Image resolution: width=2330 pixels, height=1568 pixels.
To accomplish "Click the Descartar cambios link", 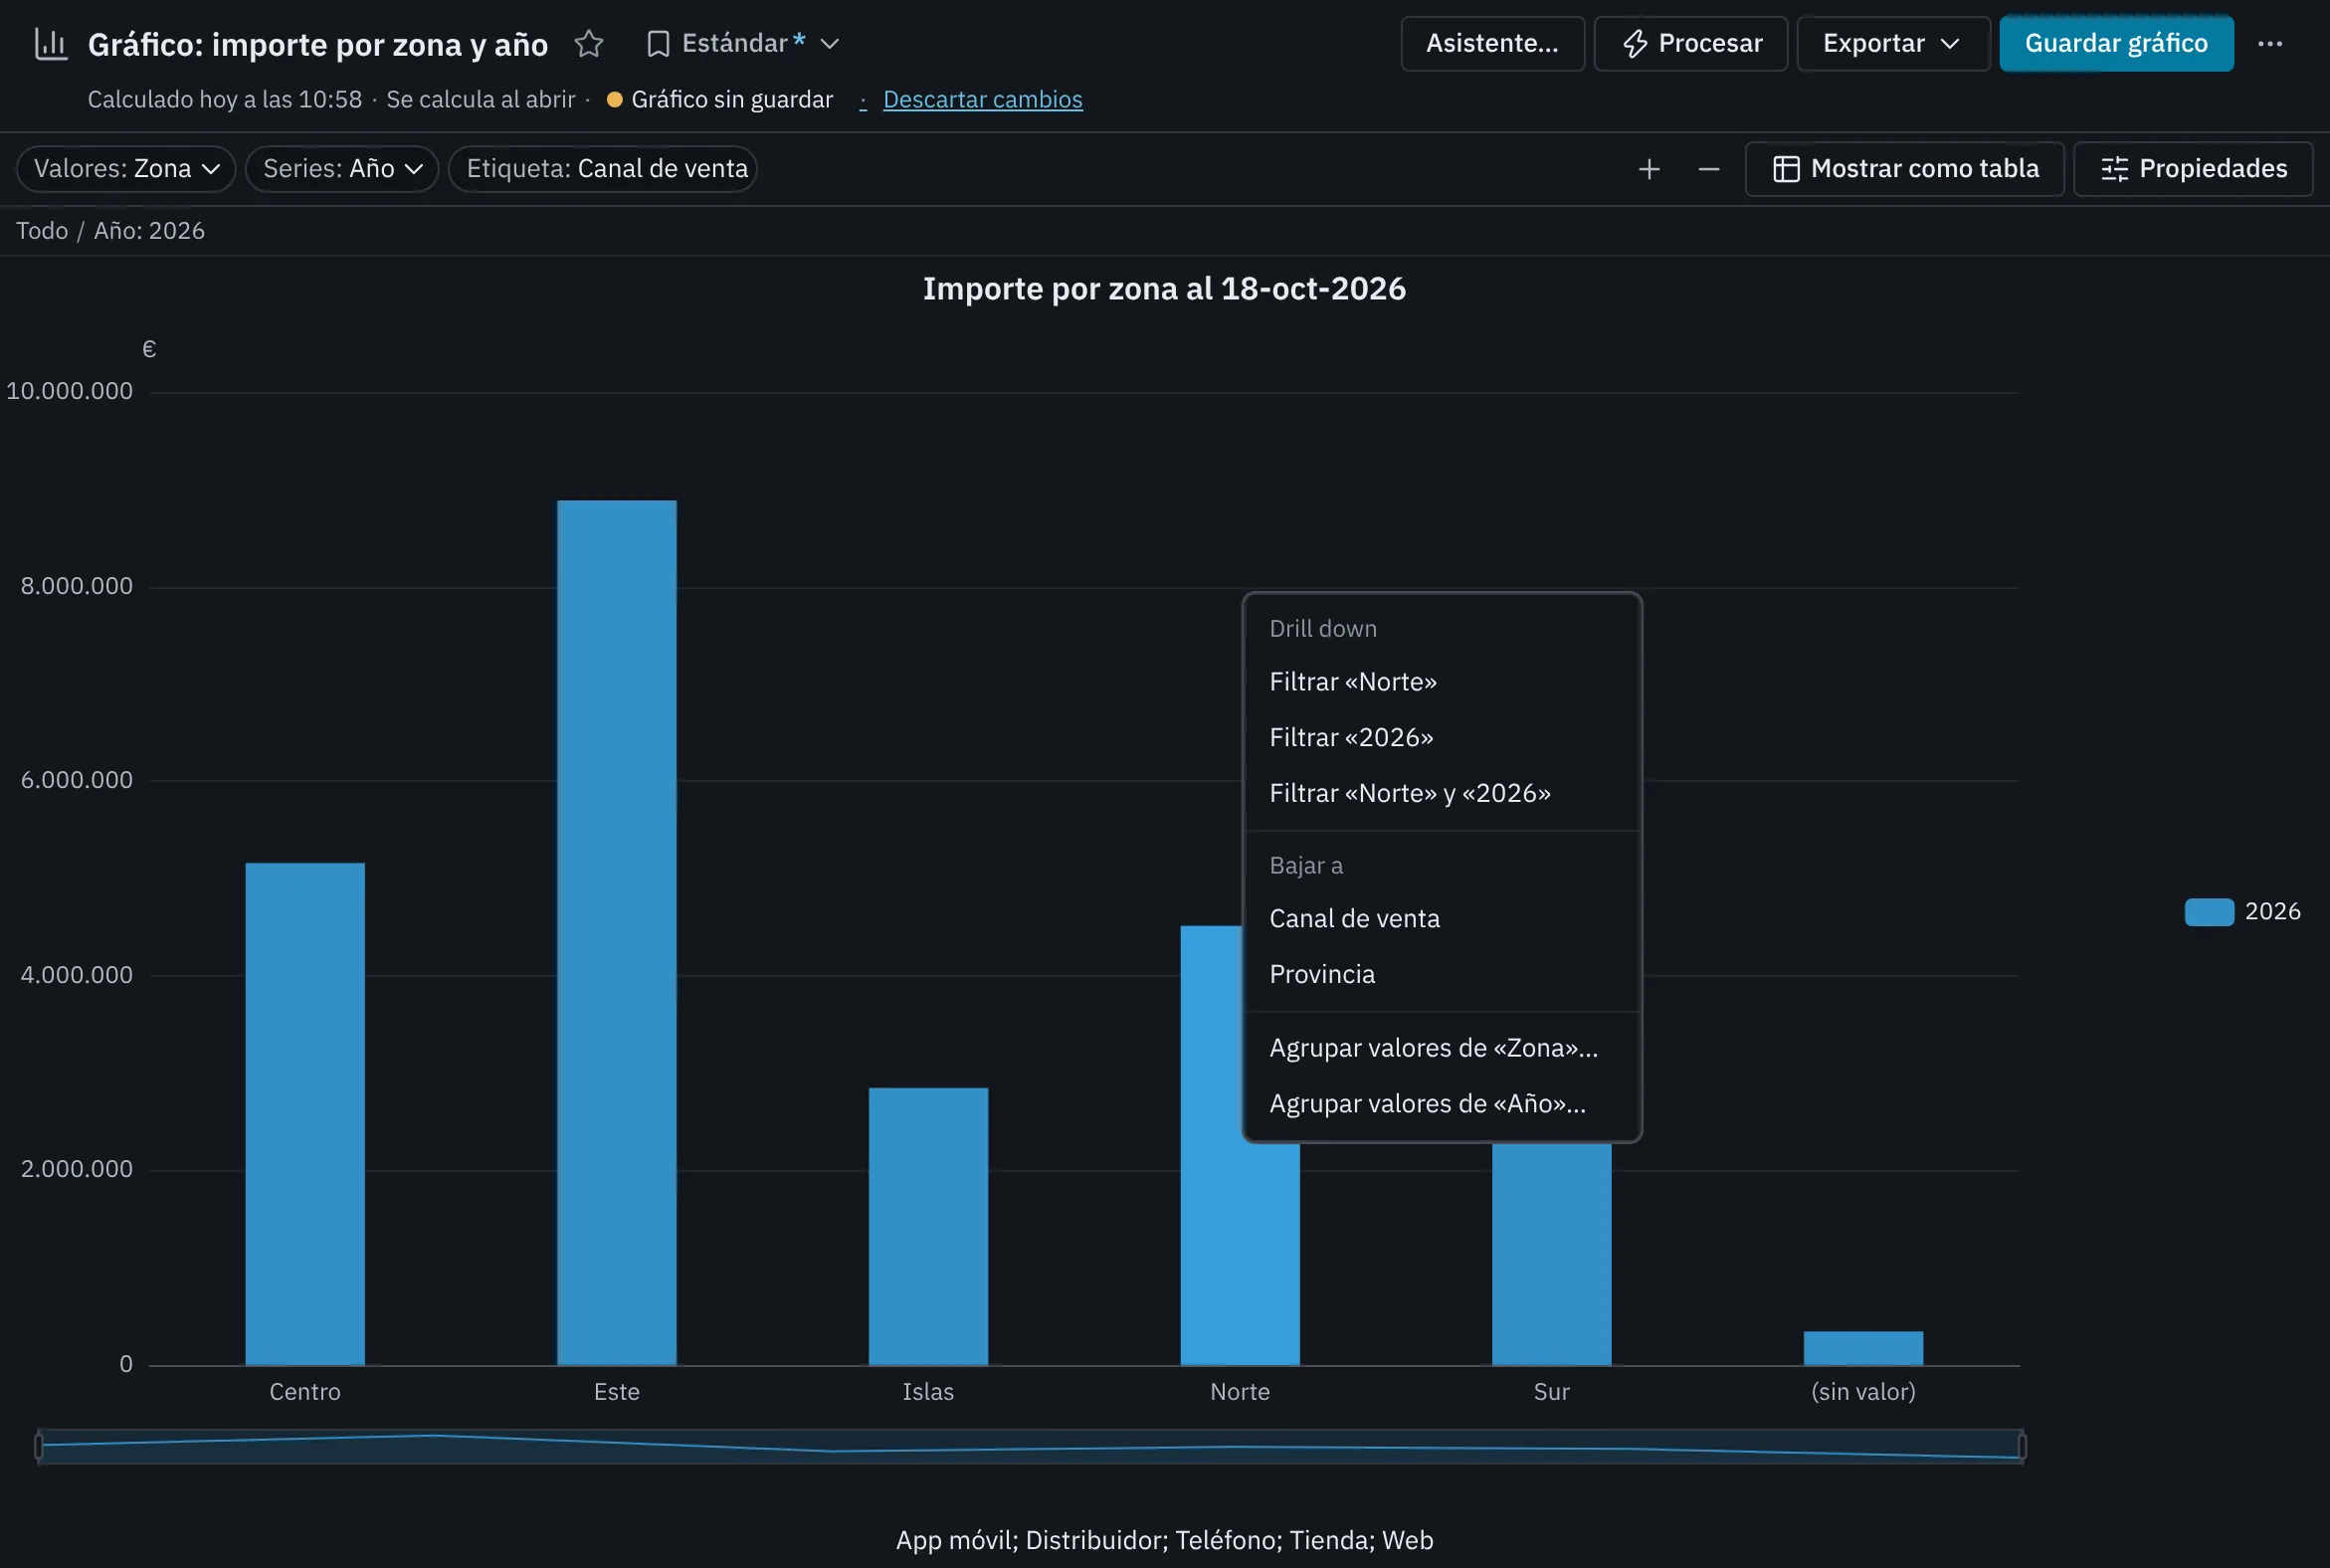I will pyautogui.click(x=982, y=100).
